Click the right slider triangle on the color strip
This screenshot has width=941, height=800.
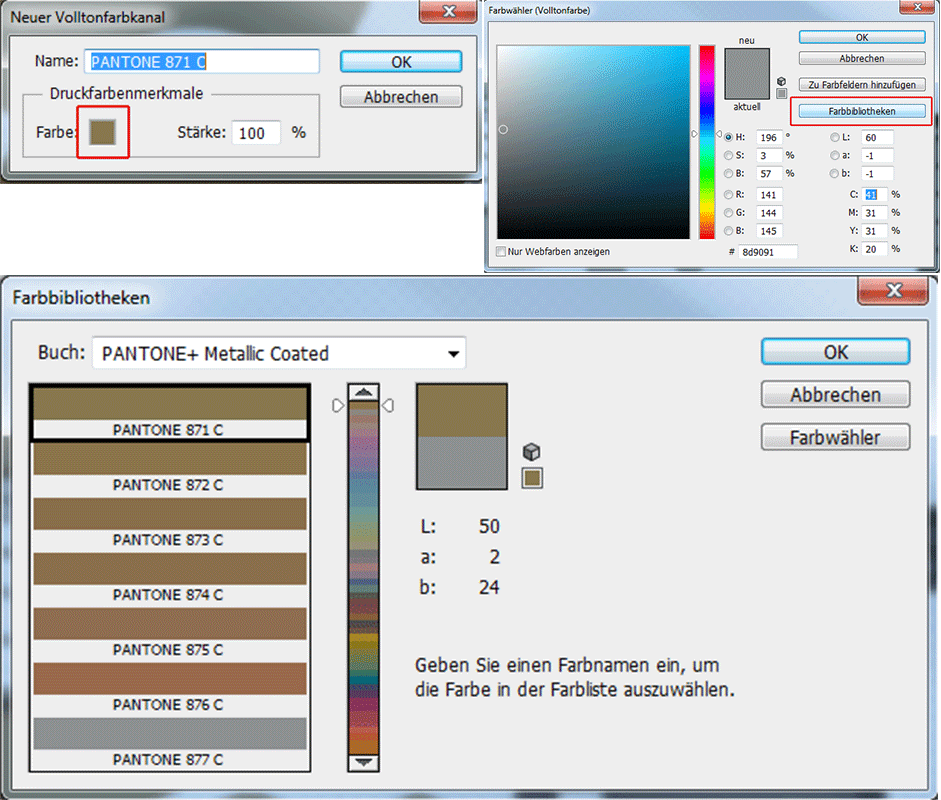(x=388, y=406)
